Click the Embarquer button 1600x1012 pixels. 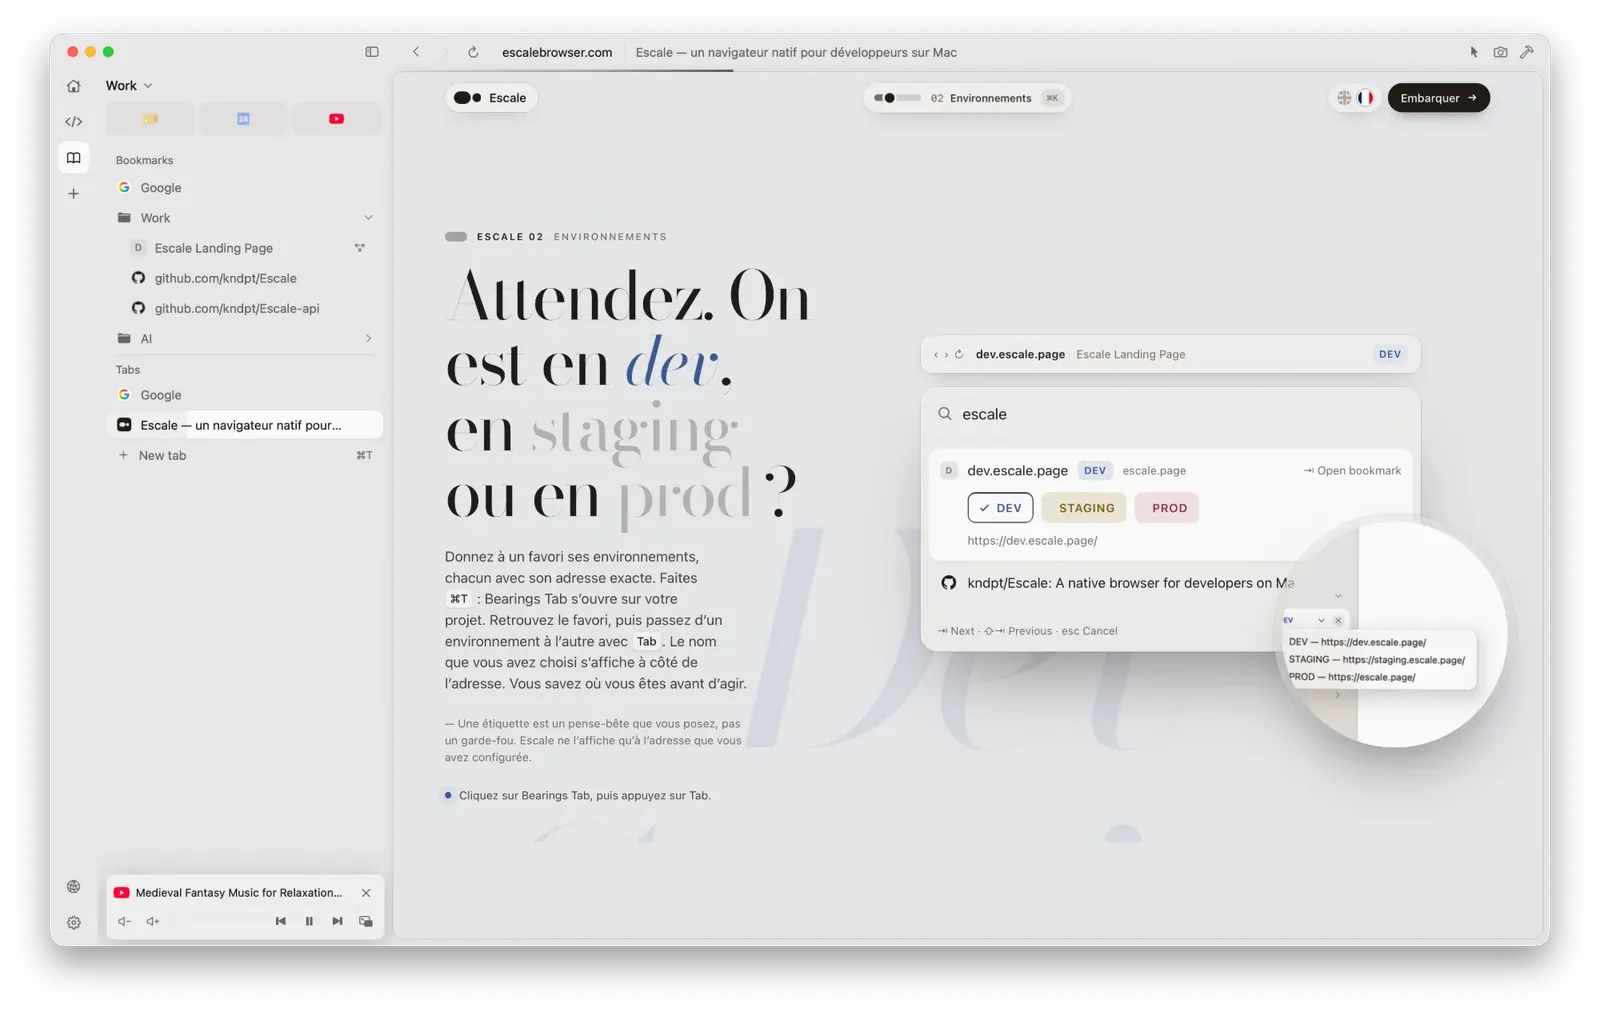(x=1438, y=98)
